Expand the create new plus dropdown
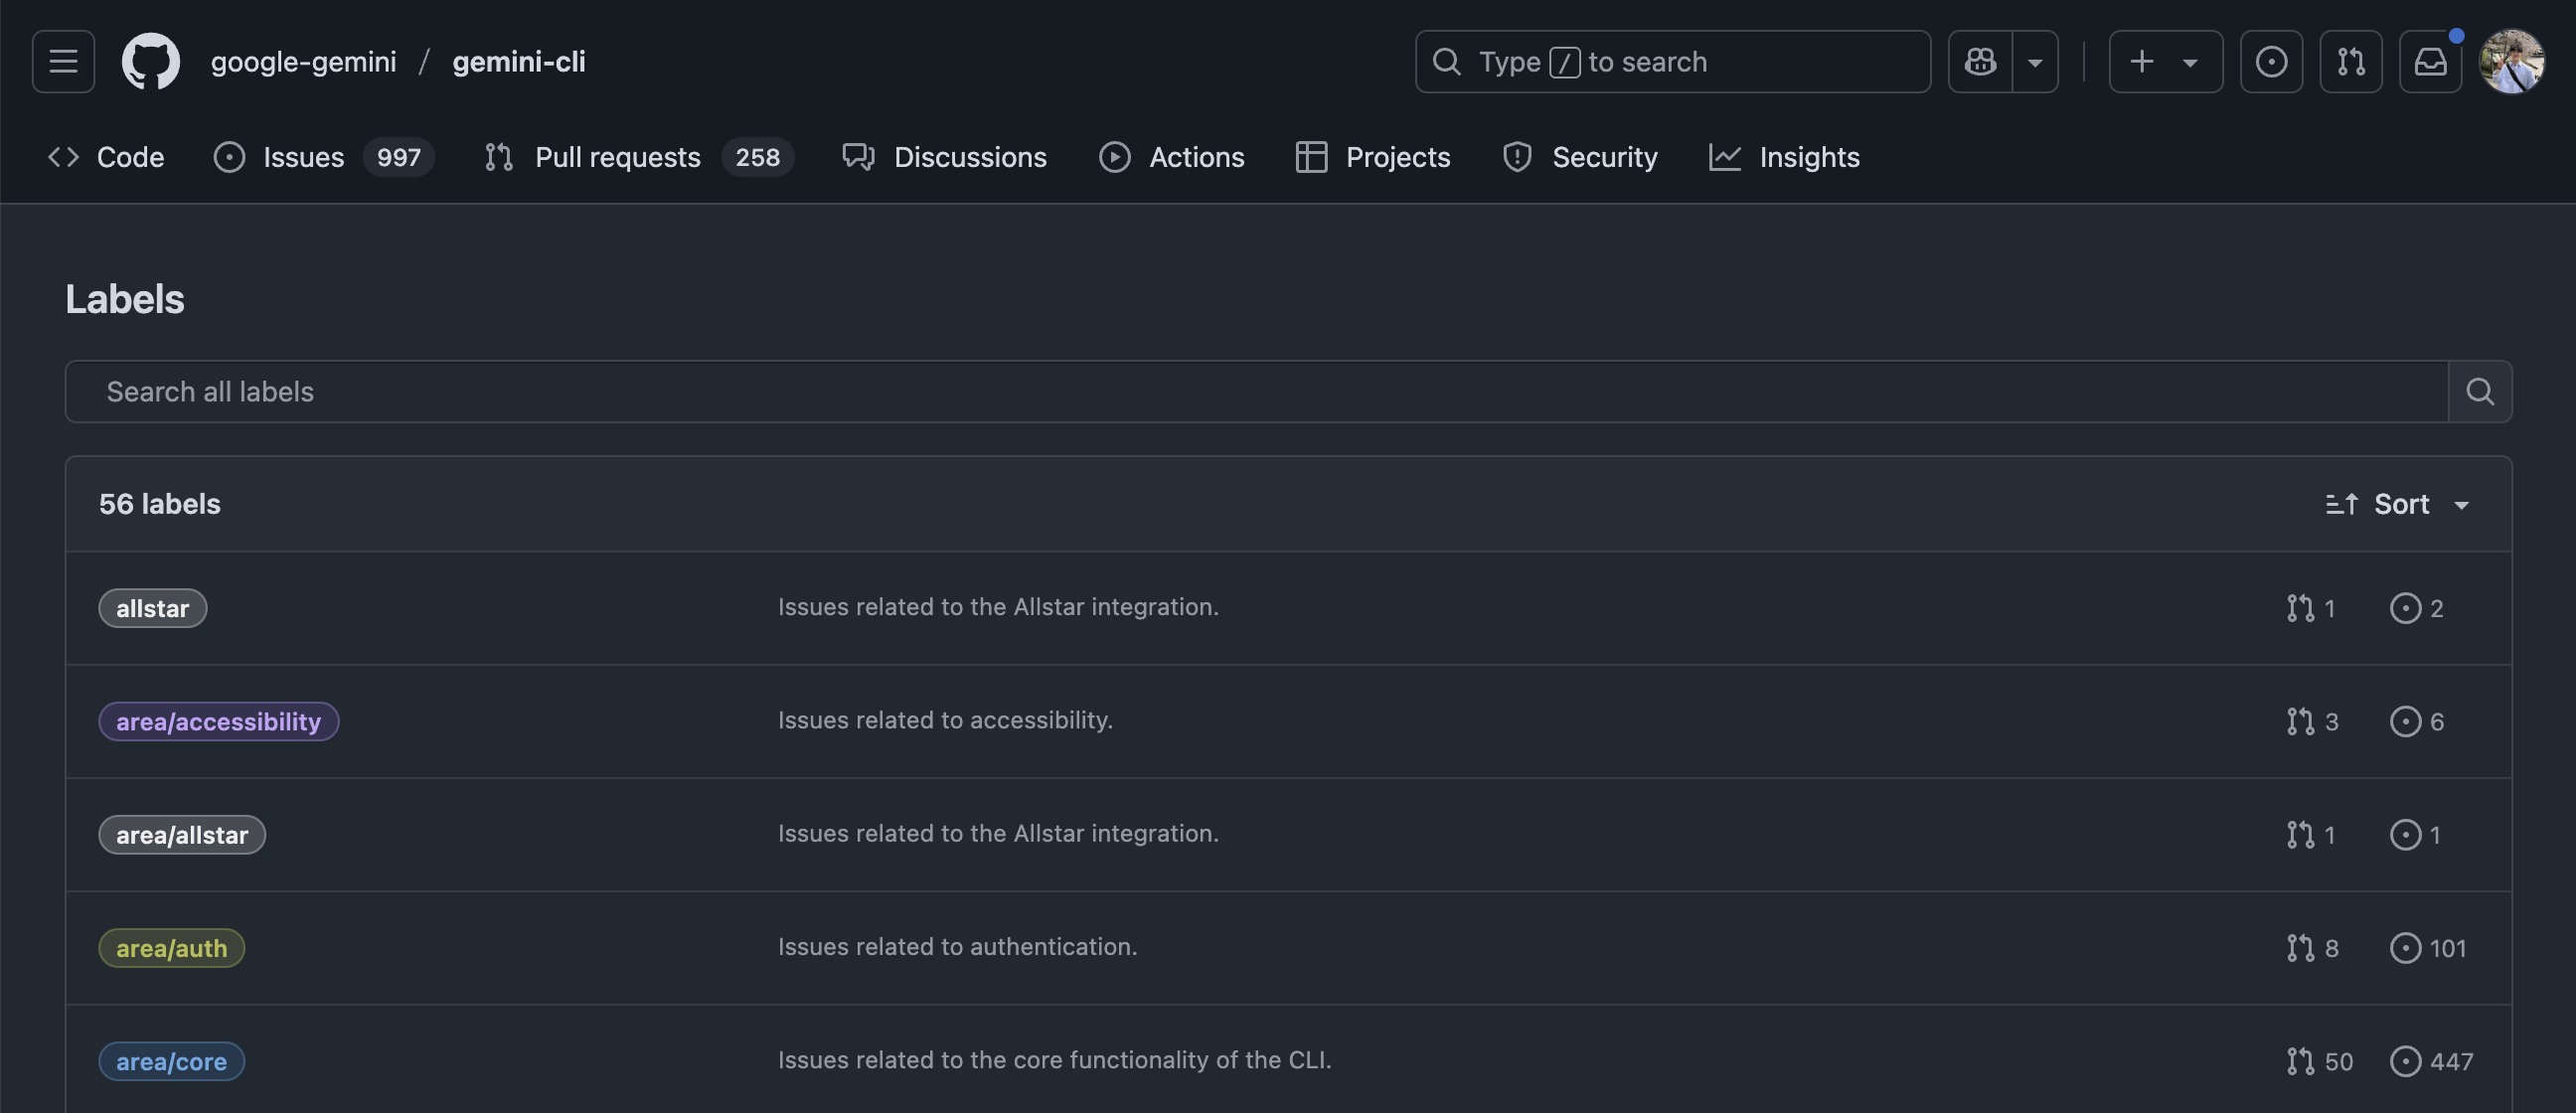This screenshot has height=1113, width=2576. (2165, 62)
